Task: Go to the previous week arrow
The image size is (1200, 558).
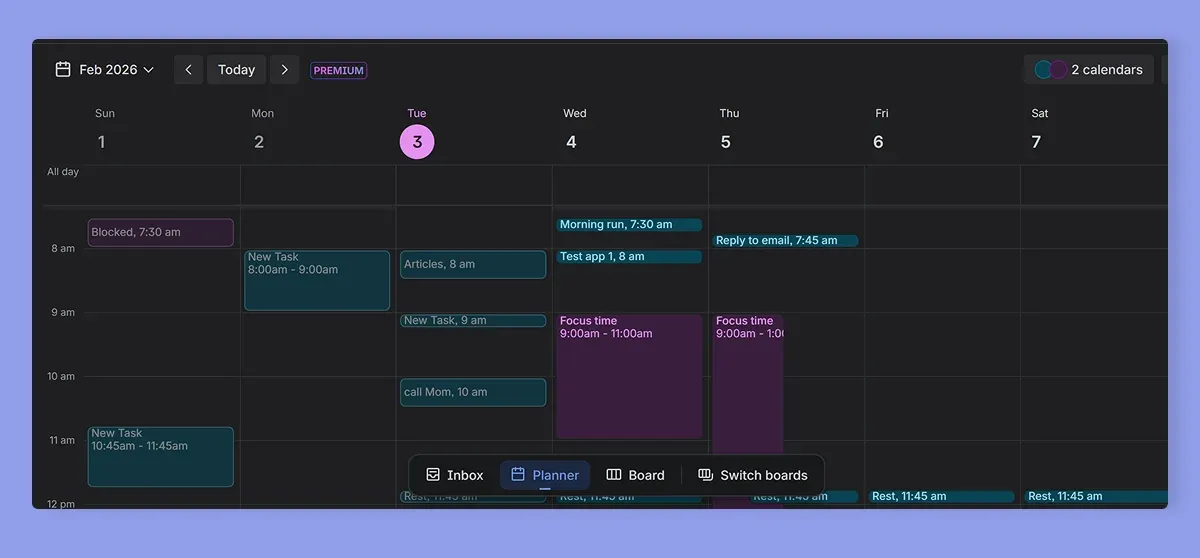Action: pyautogui.click(x=188, y=70)
